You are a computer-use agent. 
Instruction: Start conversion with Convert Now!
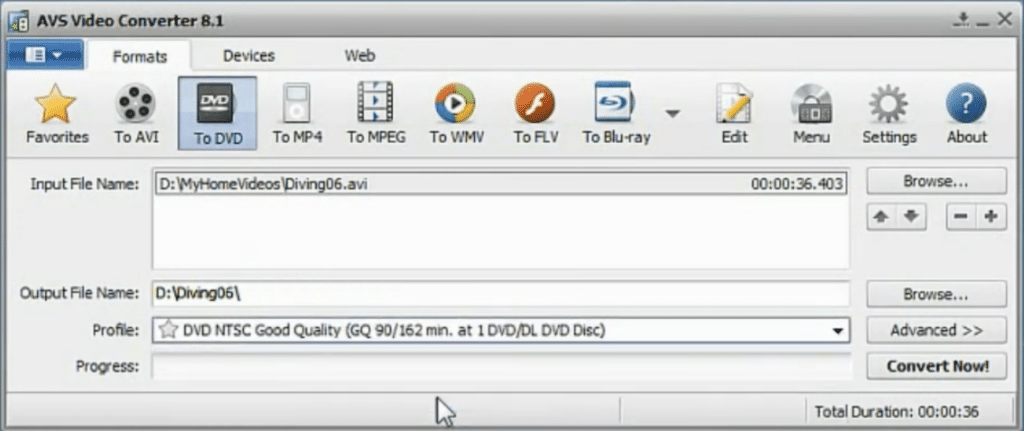pyautogui.click(x=936, y=366)
